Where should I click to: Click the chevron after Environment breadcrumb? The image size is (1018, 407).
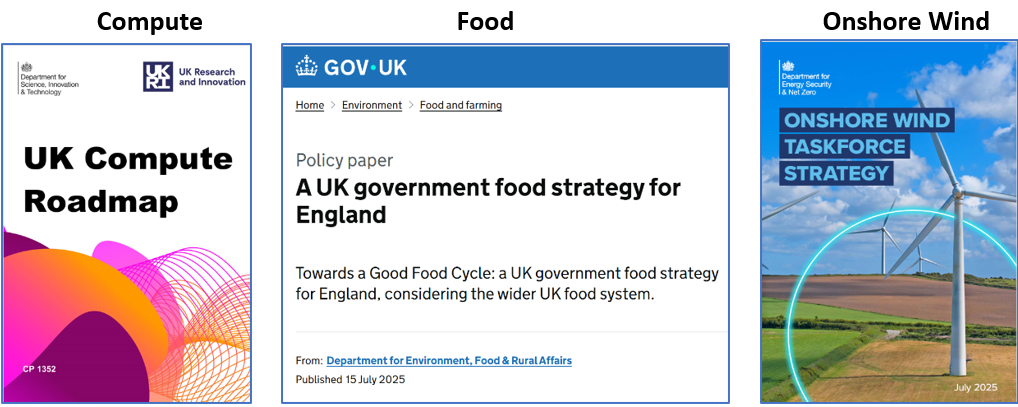pyautogui.click(x=411, y=105)
